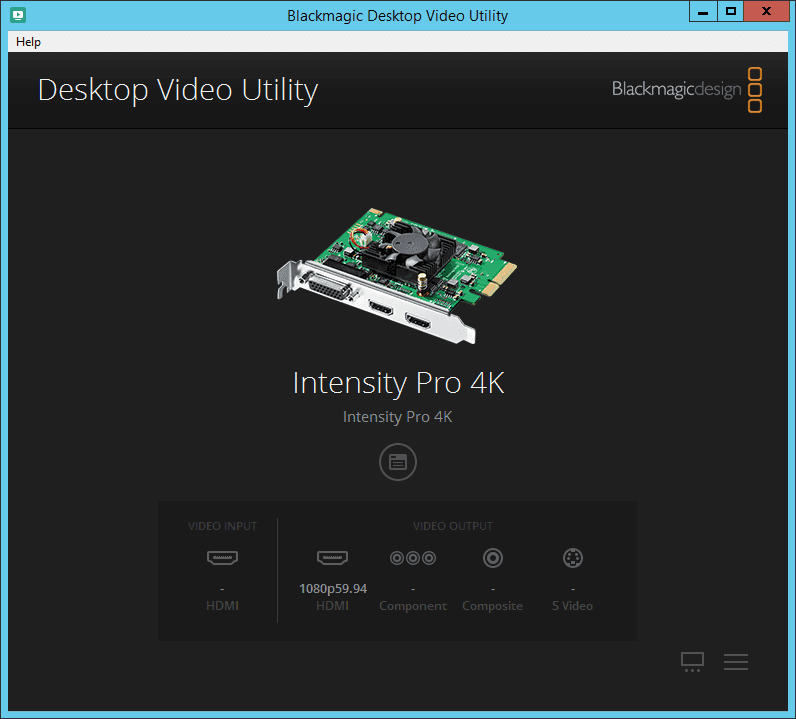
Task: Click the application icon in the title bar
Action: coord(18,15)
